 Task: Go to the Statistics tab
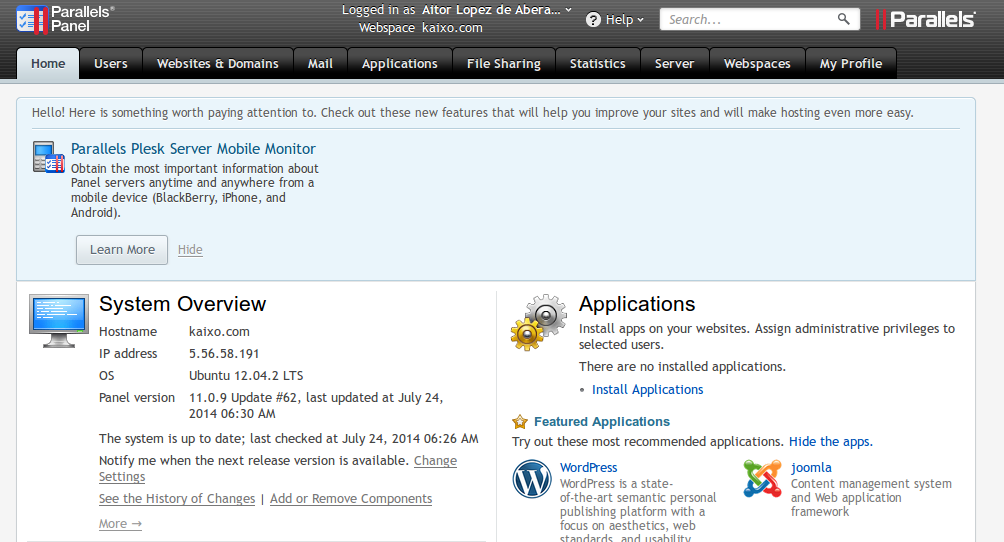[x=597, y=63]
